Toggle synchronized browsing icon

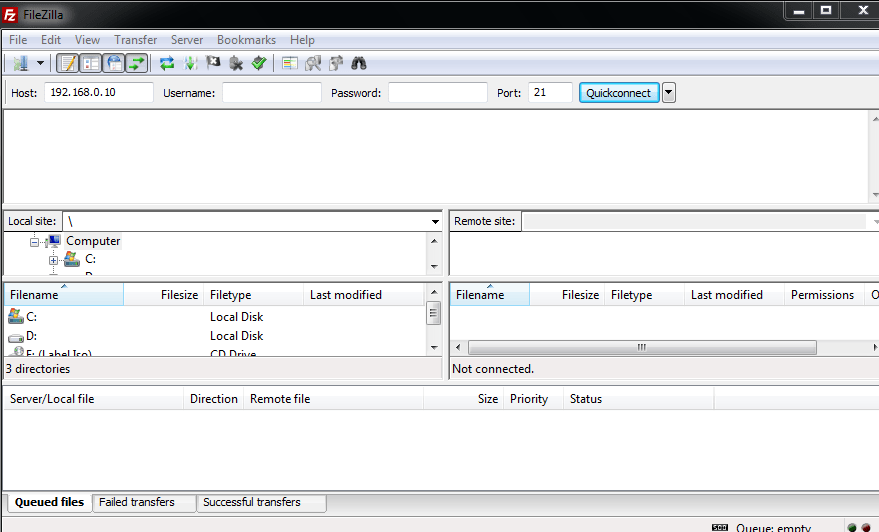coord(336,63)
